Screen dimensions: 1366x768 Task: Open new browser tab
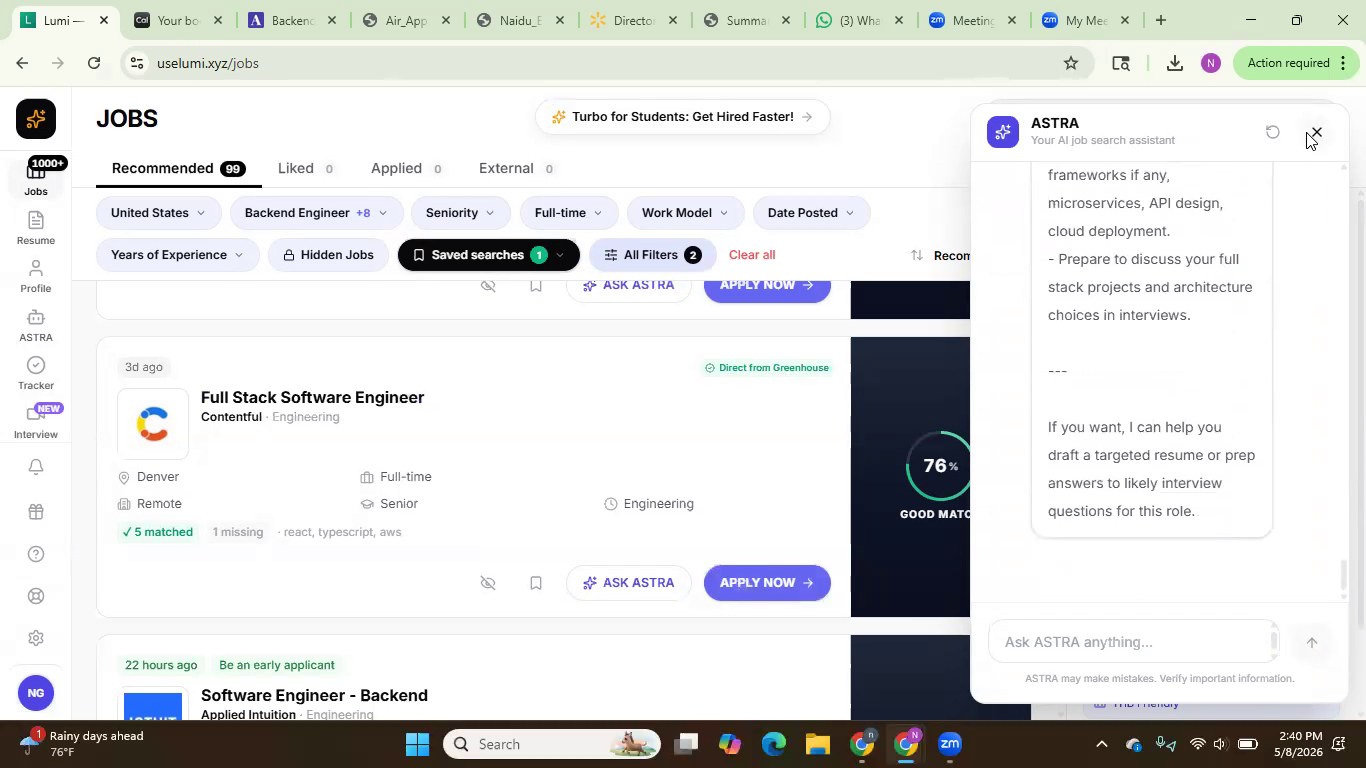(x=1161, y=20)
